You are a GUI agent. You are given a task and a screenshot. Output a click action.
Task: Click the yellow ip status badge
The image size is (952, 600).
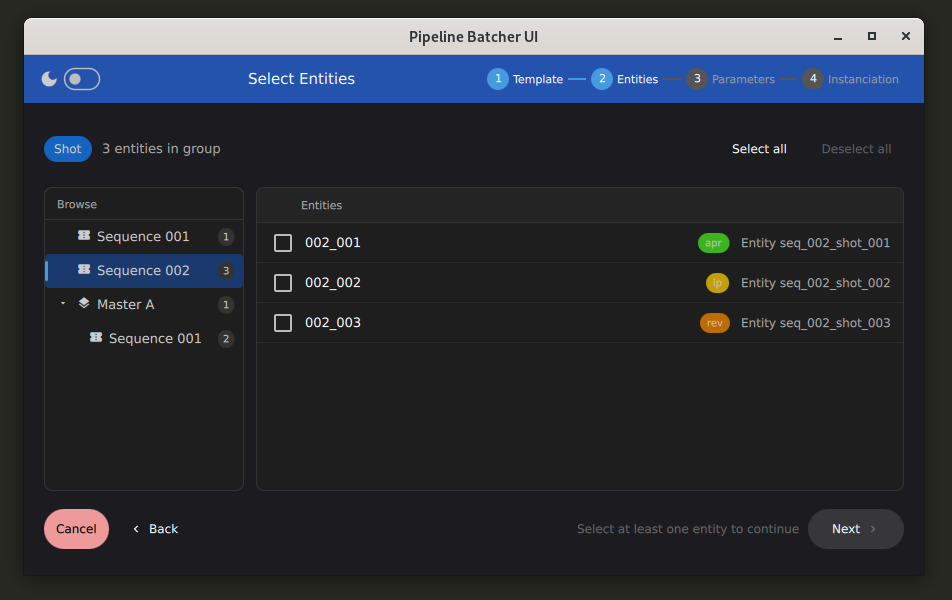point(717,283)
